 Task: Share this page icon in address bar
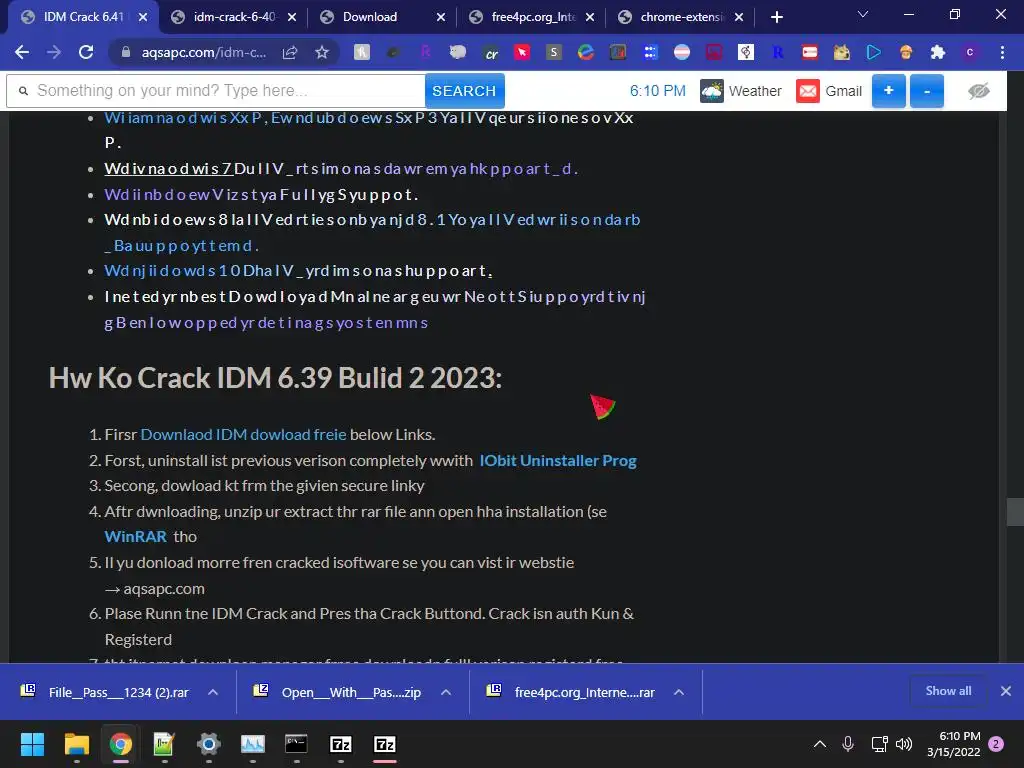coord(290,52)
